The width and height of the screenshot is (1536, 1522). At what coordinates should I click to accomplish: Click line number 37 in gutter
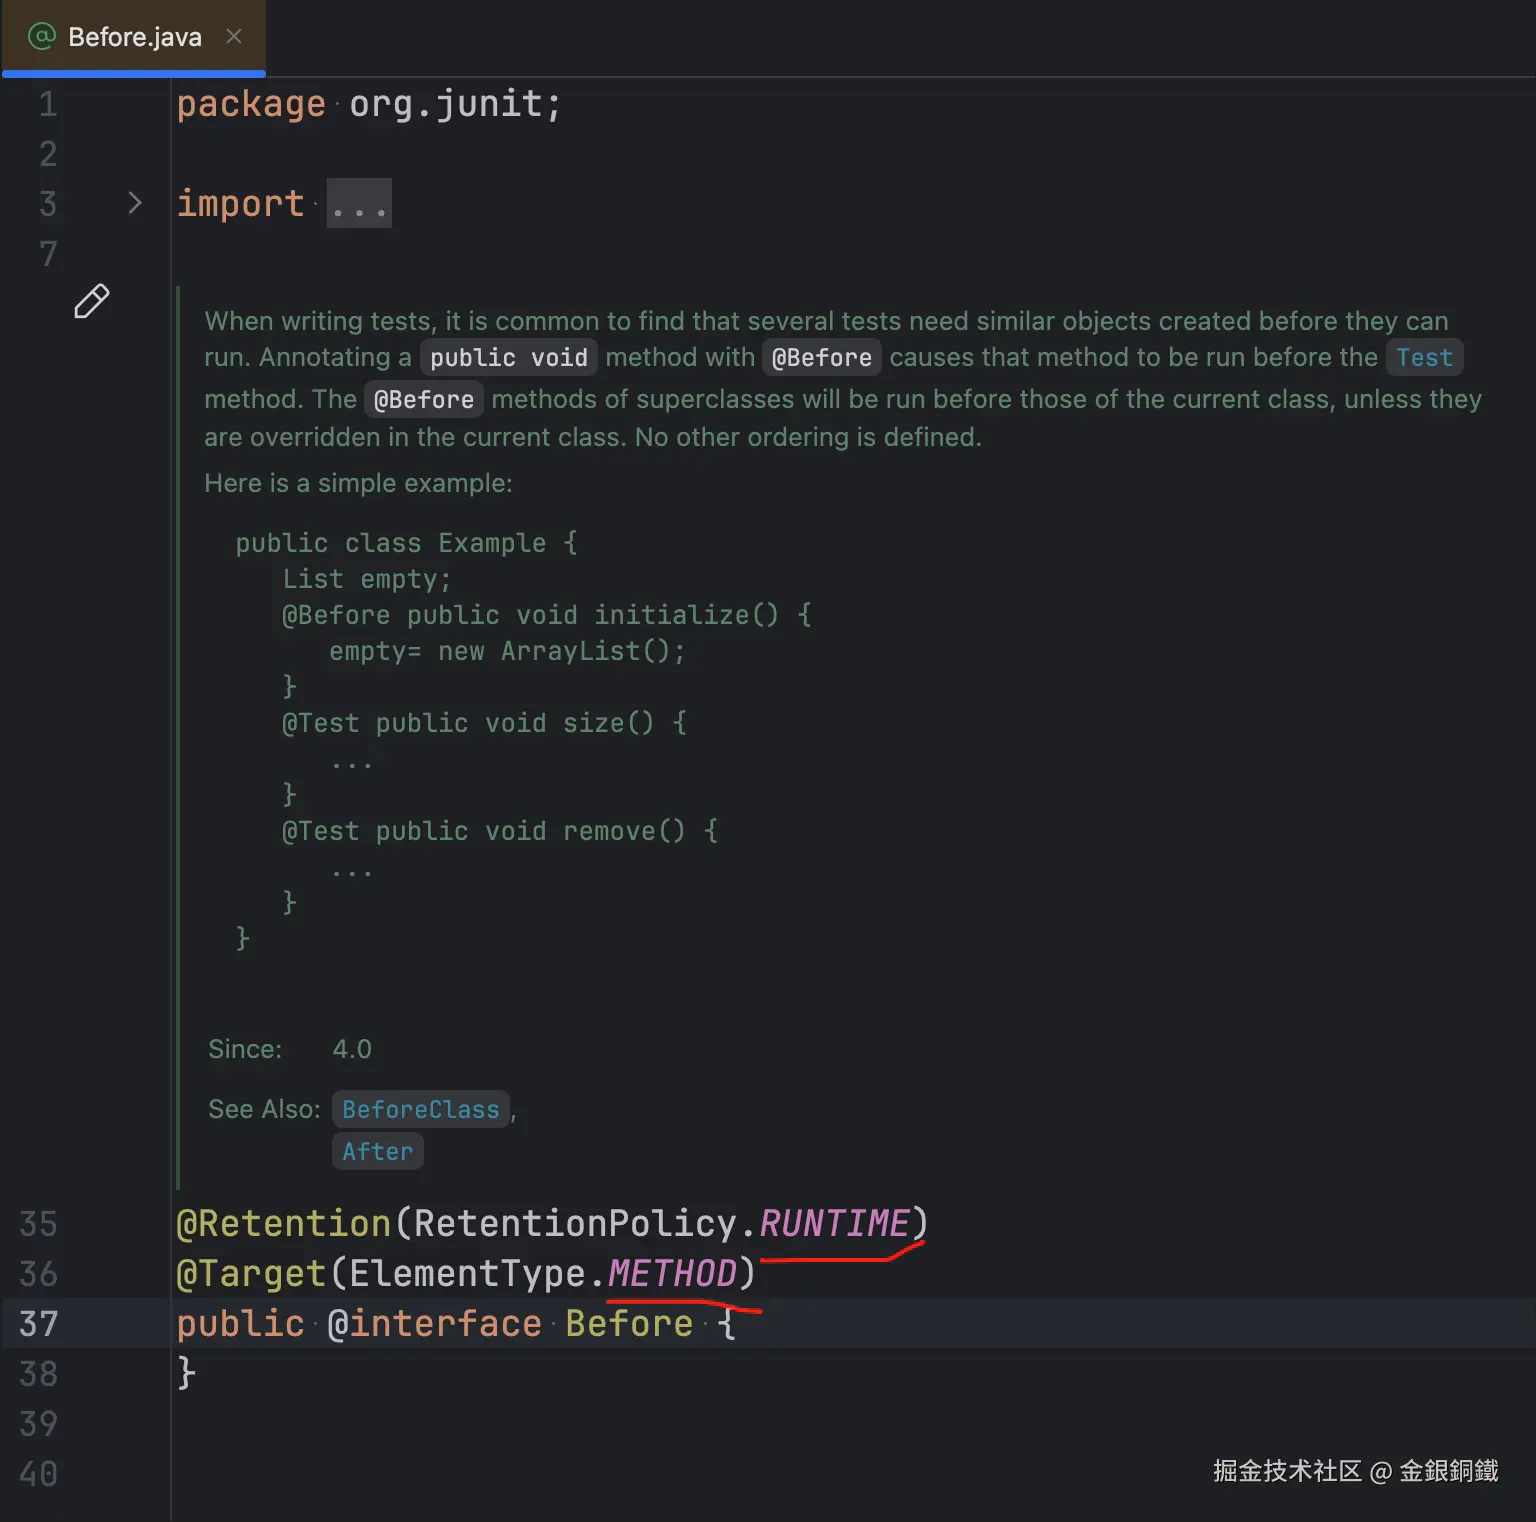[x=39, y=1324]
